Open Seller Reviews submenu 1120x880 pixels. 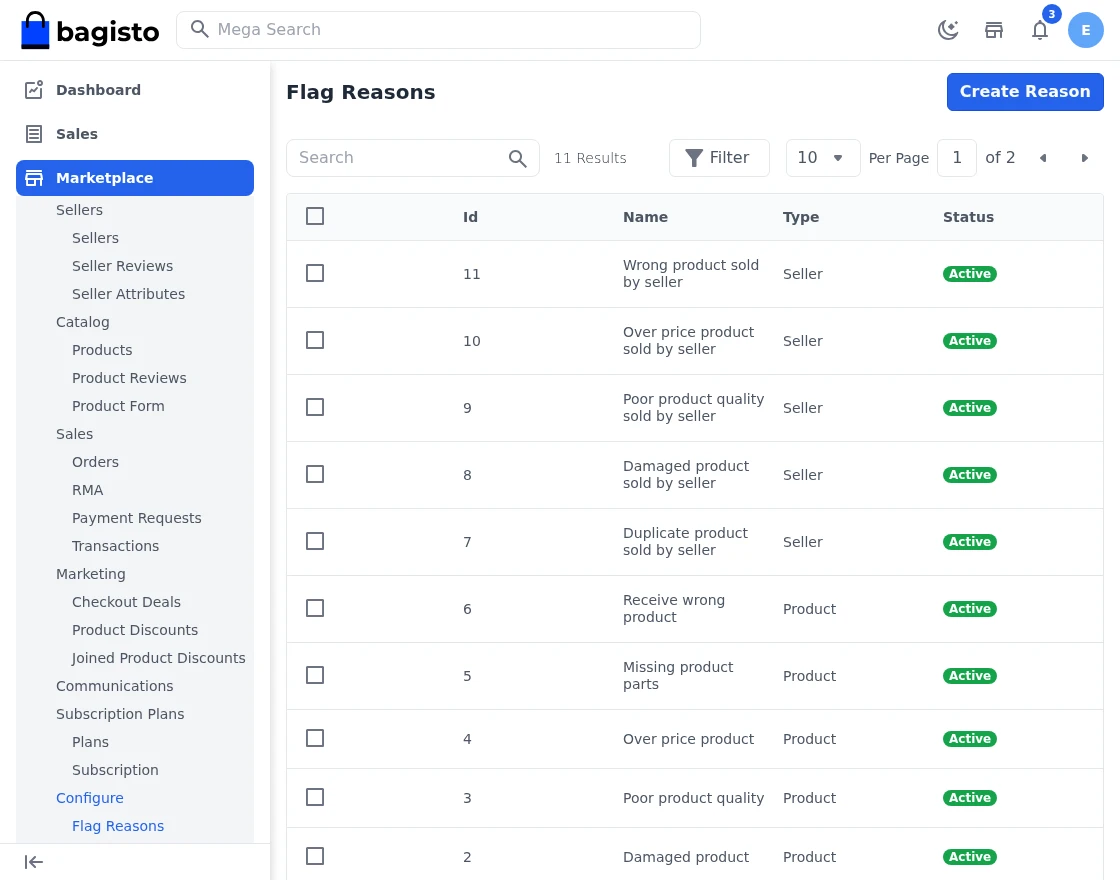tap(122, 266)
